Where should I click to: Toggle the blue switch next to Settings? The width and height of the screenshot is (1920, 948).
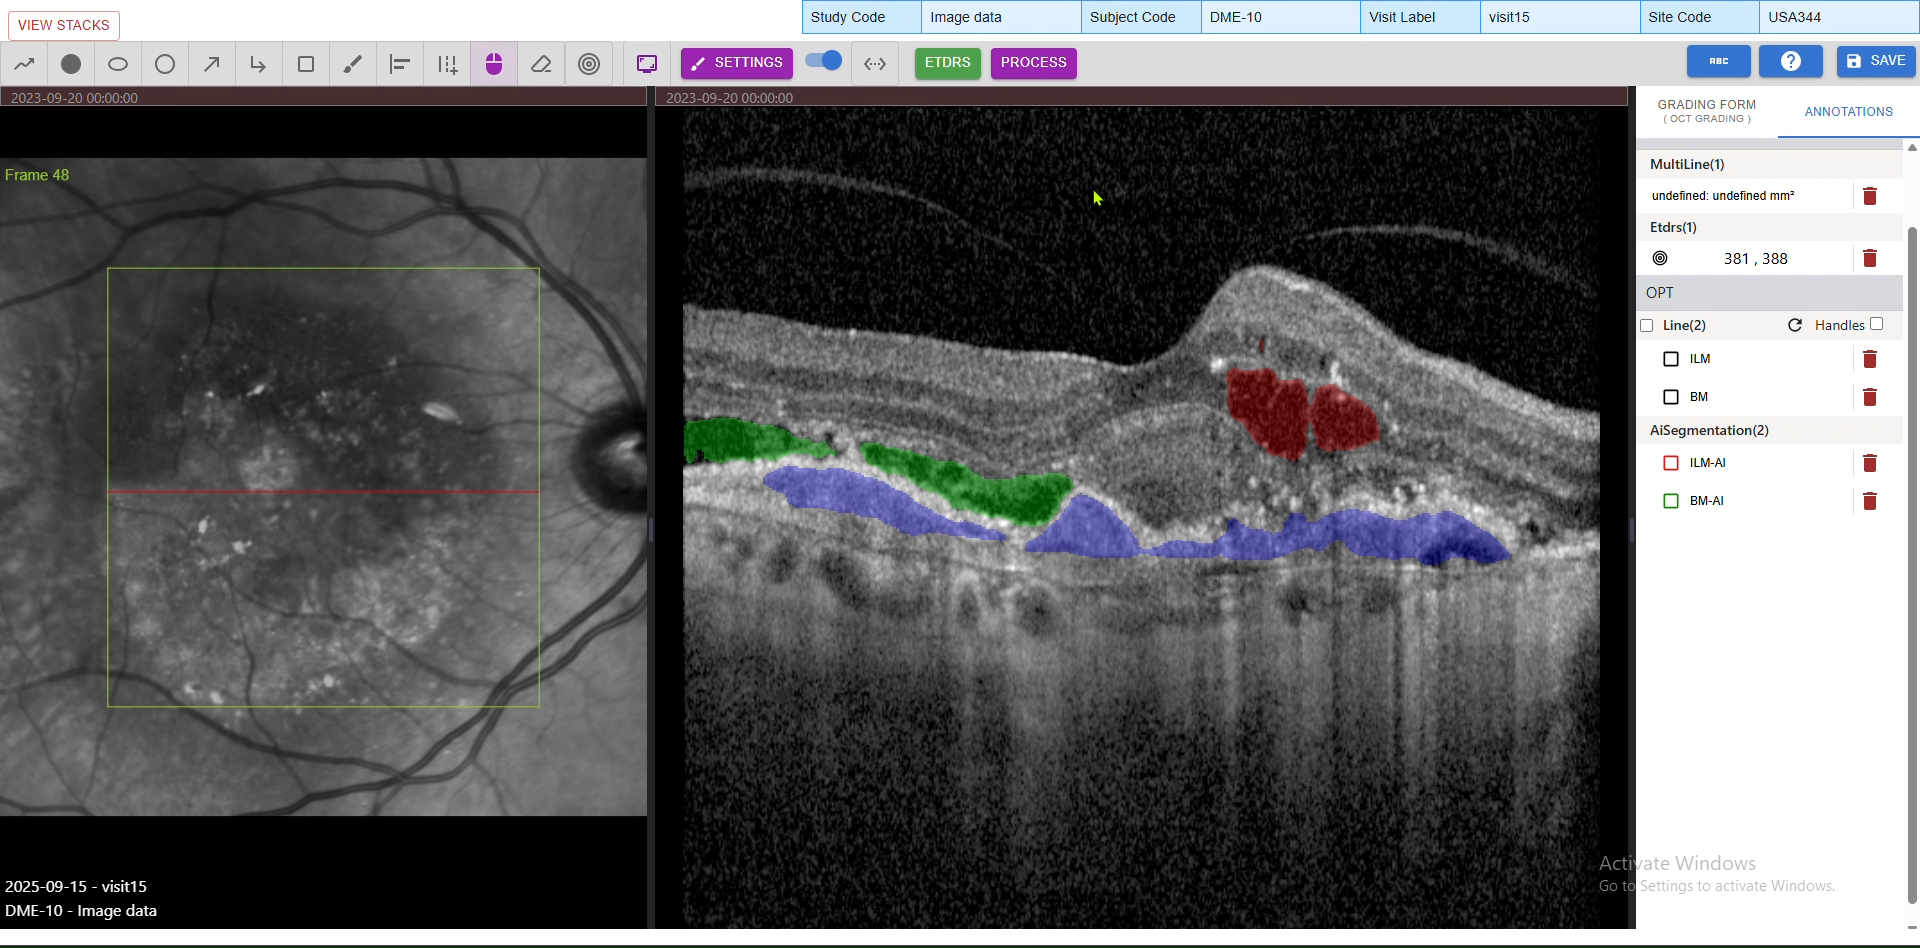point(824,61)
